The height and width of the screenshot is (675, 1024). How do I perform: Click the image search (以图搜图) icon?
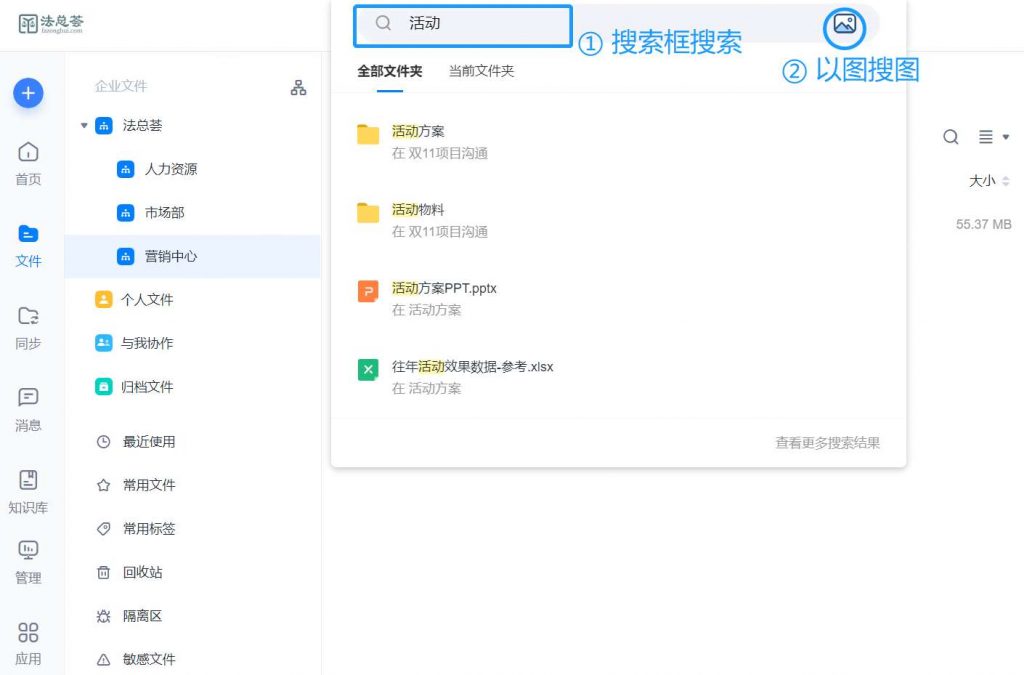click(843, 26)
